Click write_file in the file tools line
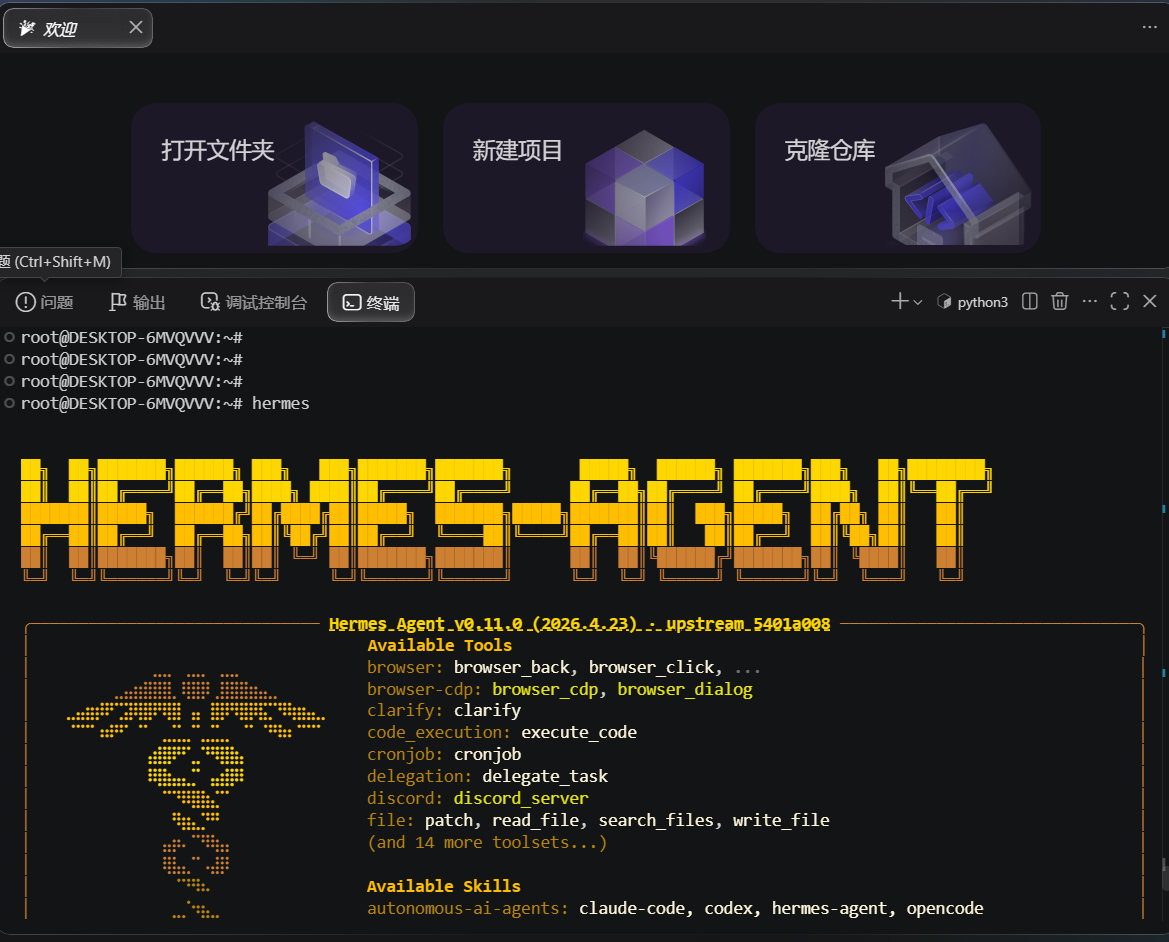Viewport: 1169px width, 942px height. point(781,821)
